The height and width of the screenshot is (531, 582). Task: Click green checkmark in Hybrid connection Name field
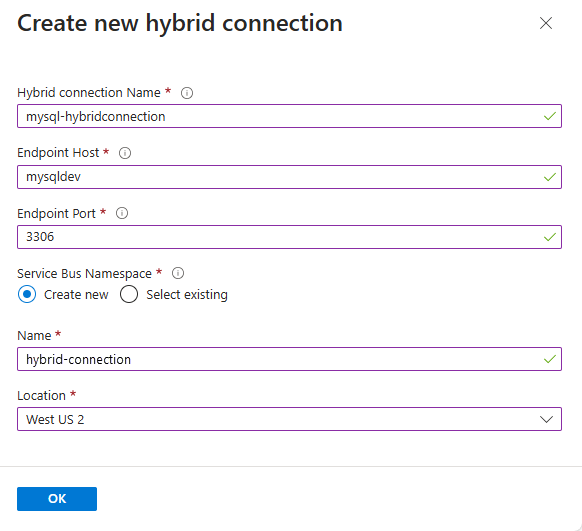pyautogui.click(x=550, y=116)
